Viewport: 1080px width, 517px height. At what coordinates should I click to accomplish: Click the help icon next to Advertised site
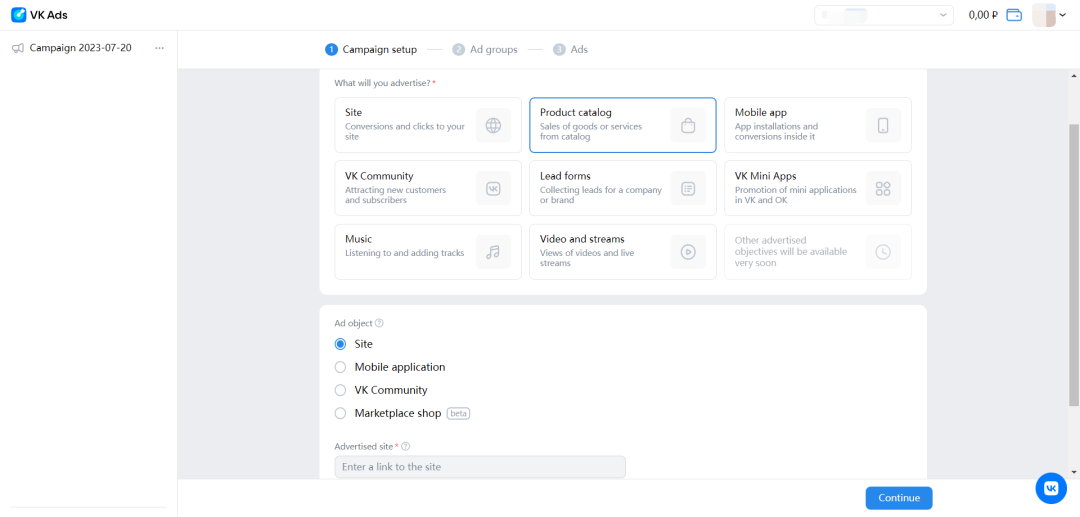point(406,447)
